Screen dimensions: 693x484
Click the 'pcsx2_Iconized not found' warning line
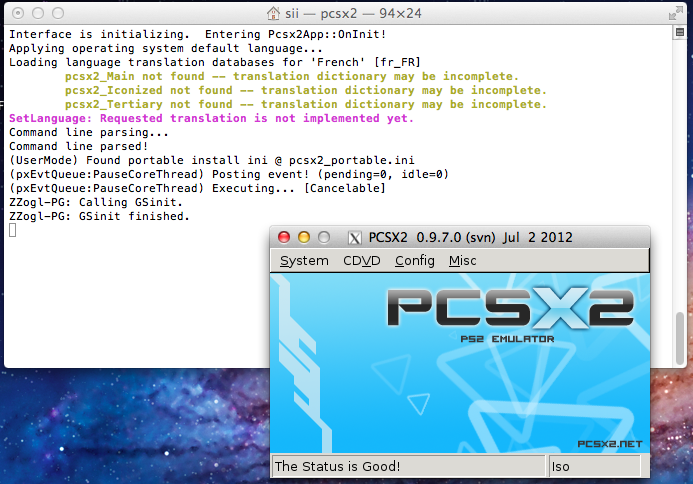coord(306,91)
